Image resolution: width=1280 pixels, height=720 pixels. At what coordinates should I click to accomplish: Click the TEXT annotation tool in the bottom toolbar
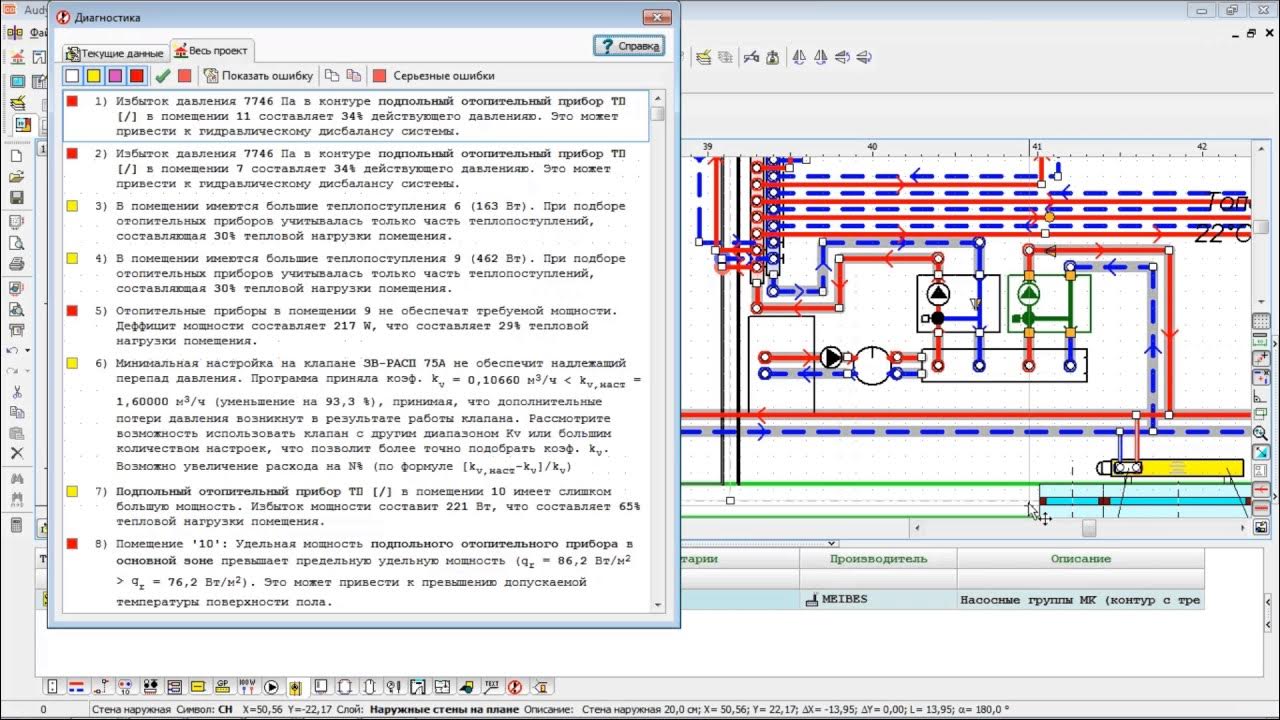pyautogui.click(x=491, y=687)
